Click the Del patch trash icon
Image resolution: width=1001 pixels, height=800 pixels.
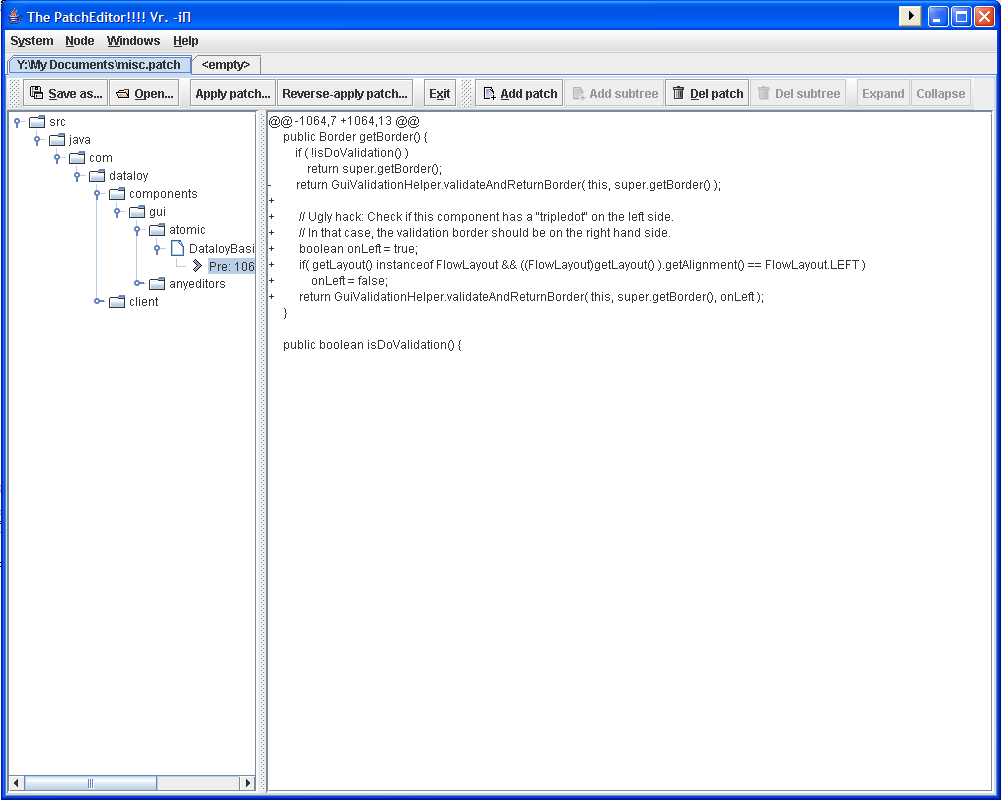679,93
